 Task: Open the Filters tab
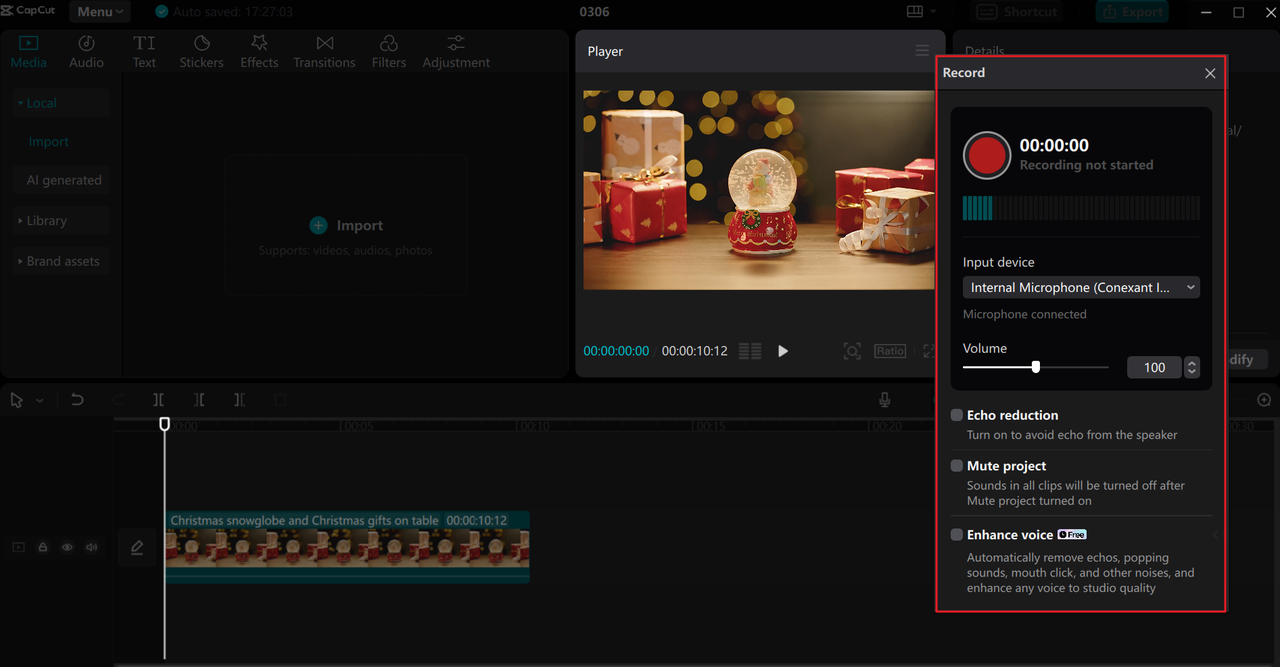click(x=389, y=52)
